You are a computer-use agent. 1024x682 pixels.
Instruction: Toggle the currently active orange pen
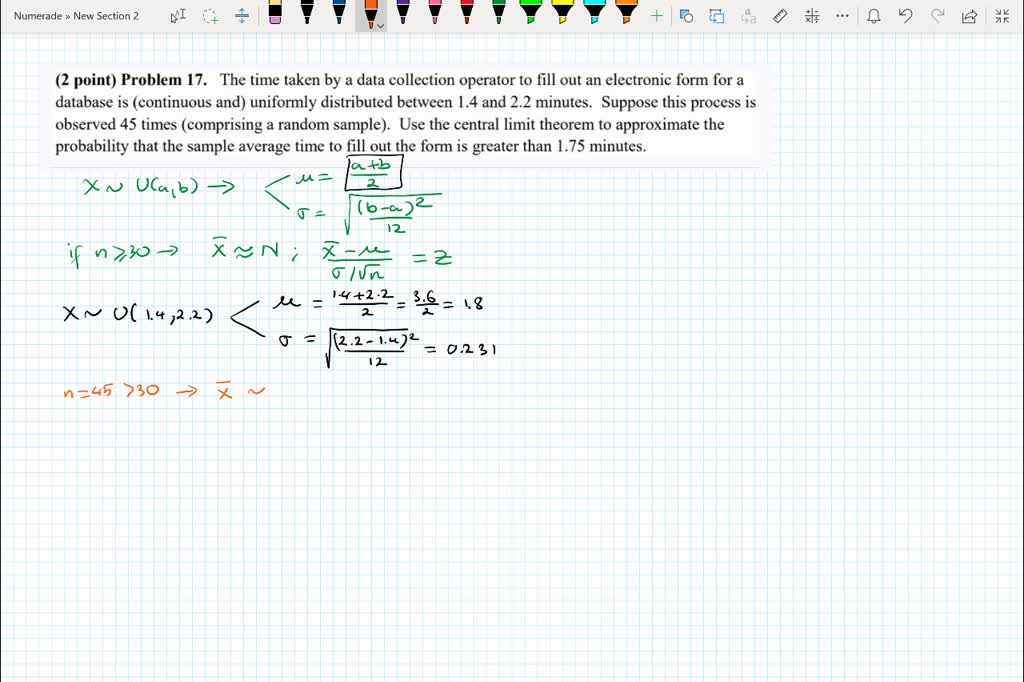point(372,14)
